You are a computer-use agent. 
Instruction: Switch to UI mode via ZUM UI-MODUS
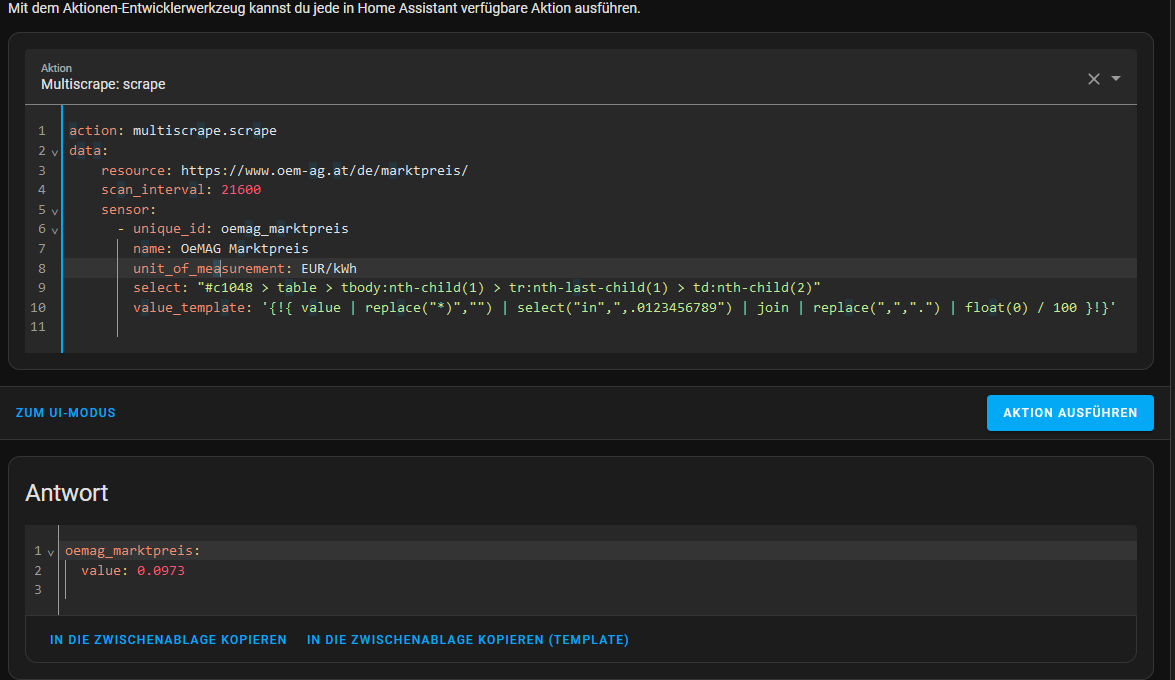click(65, 413)
